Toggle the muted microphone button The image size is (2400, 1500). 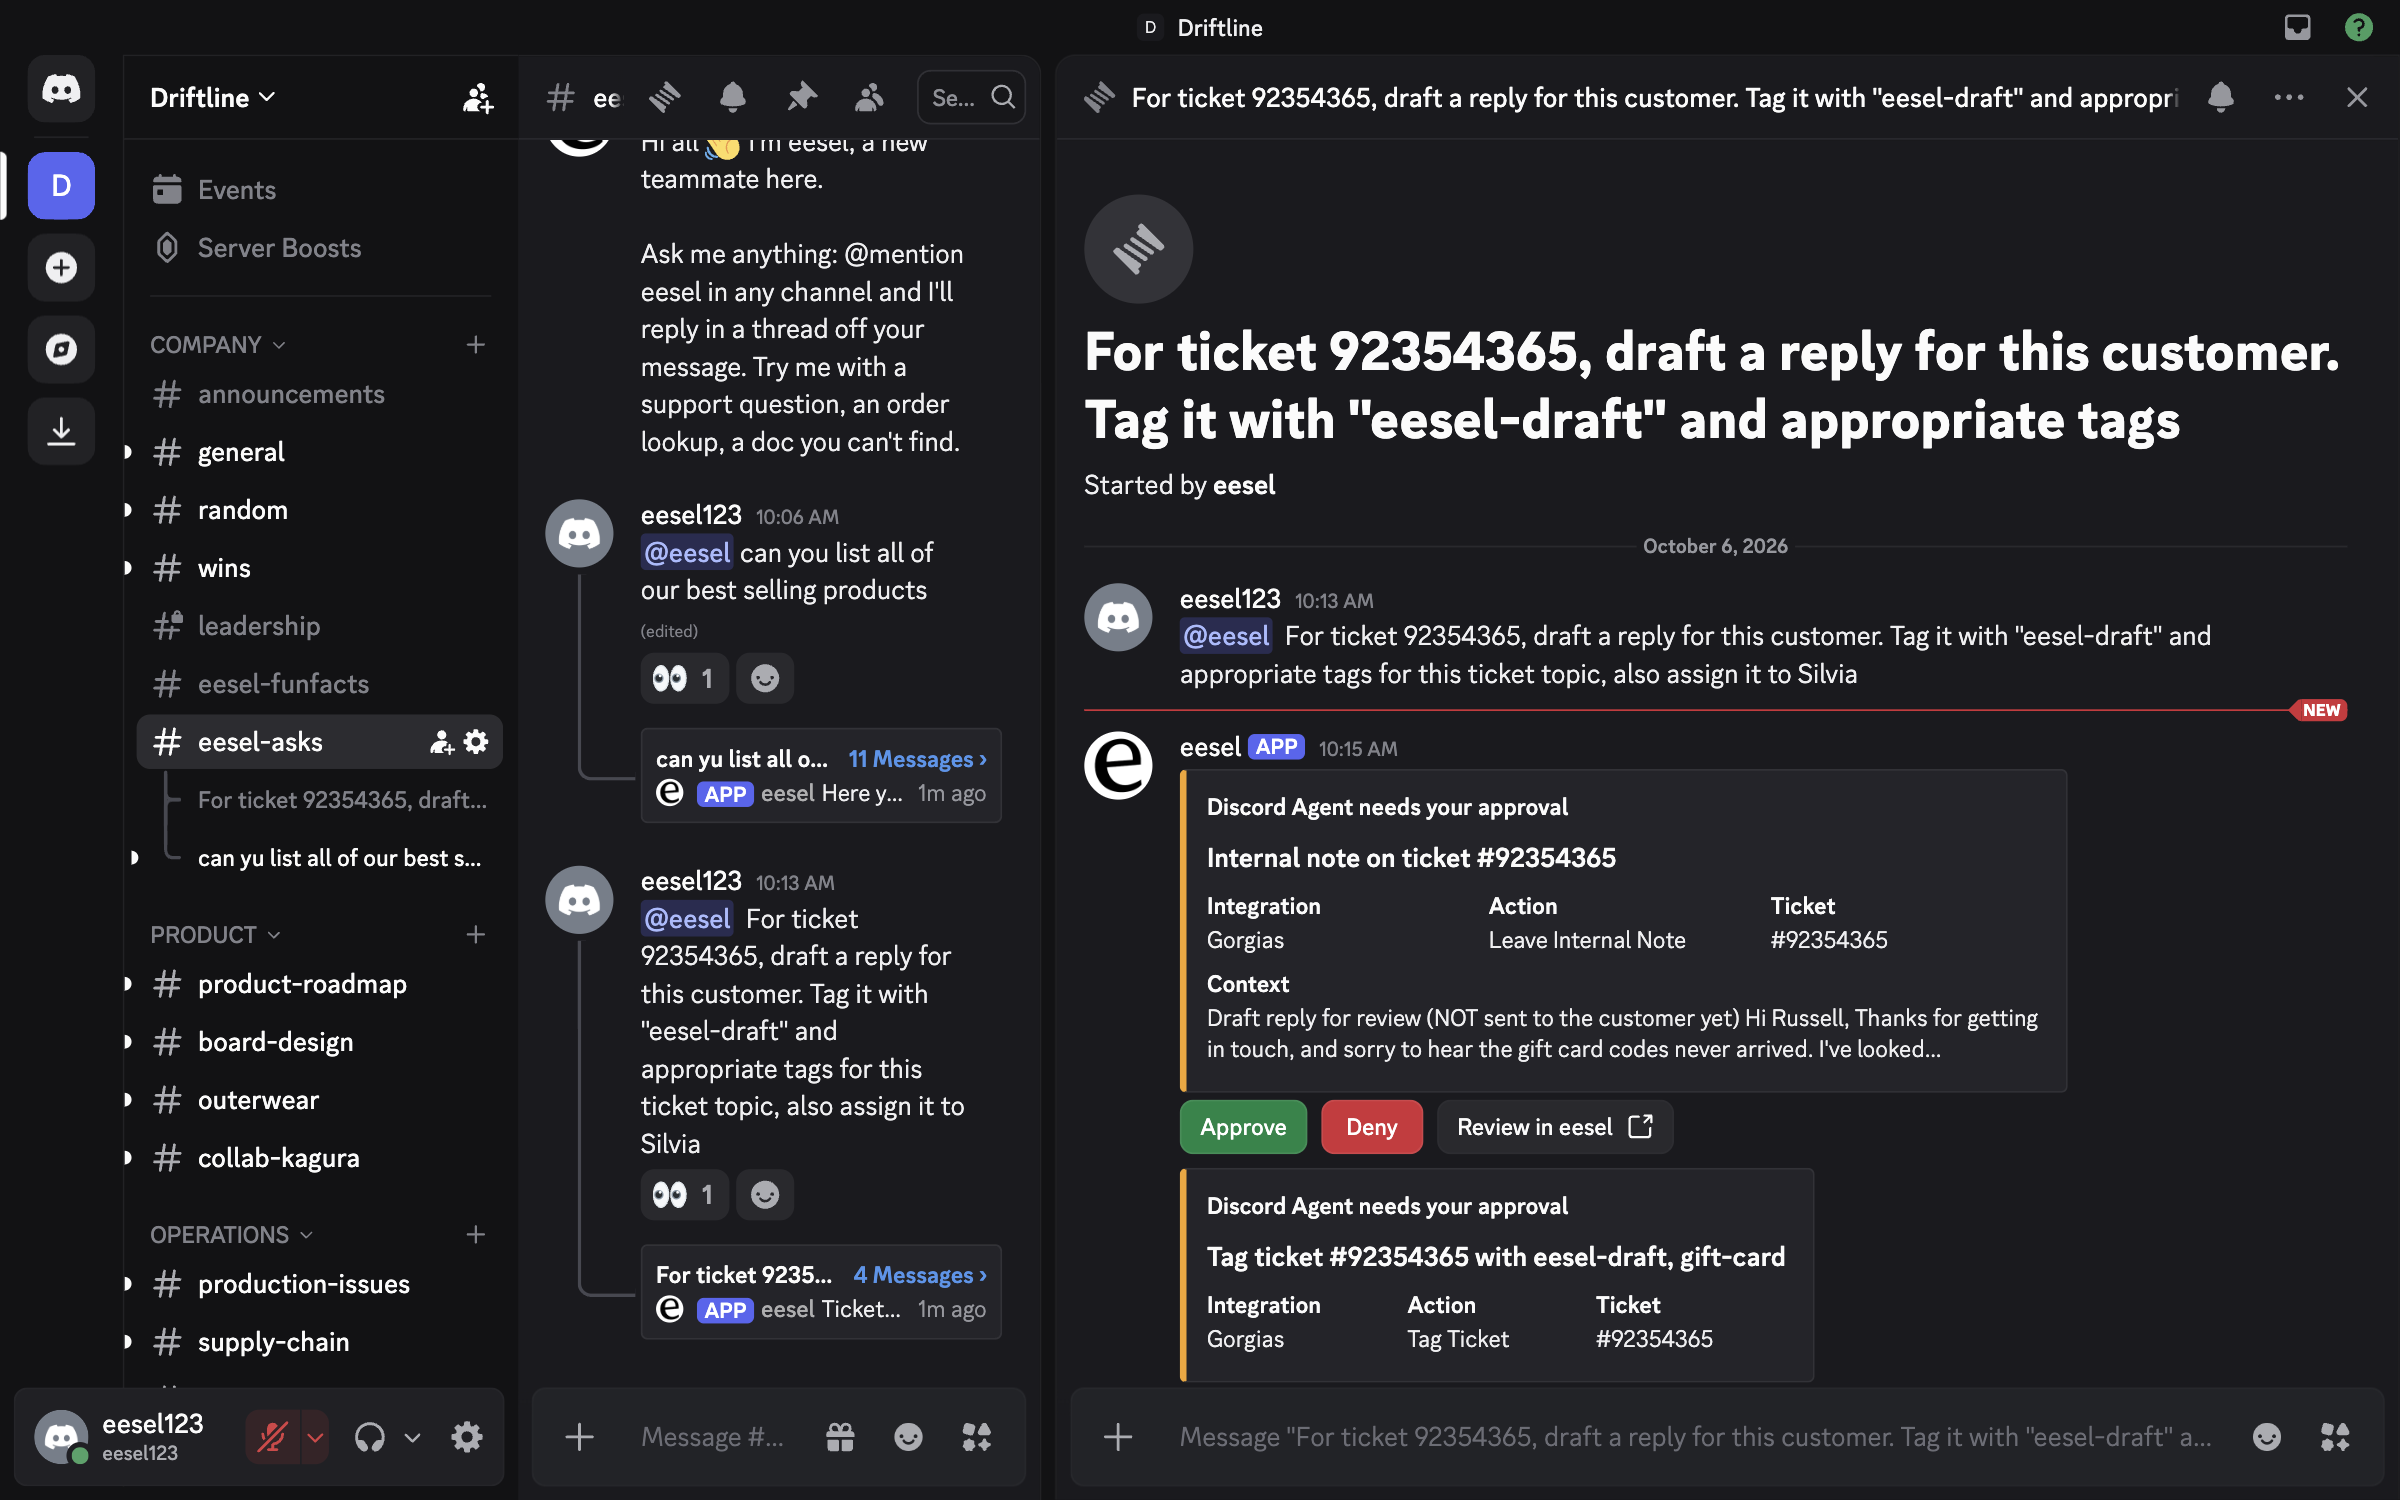point(272,1437)
